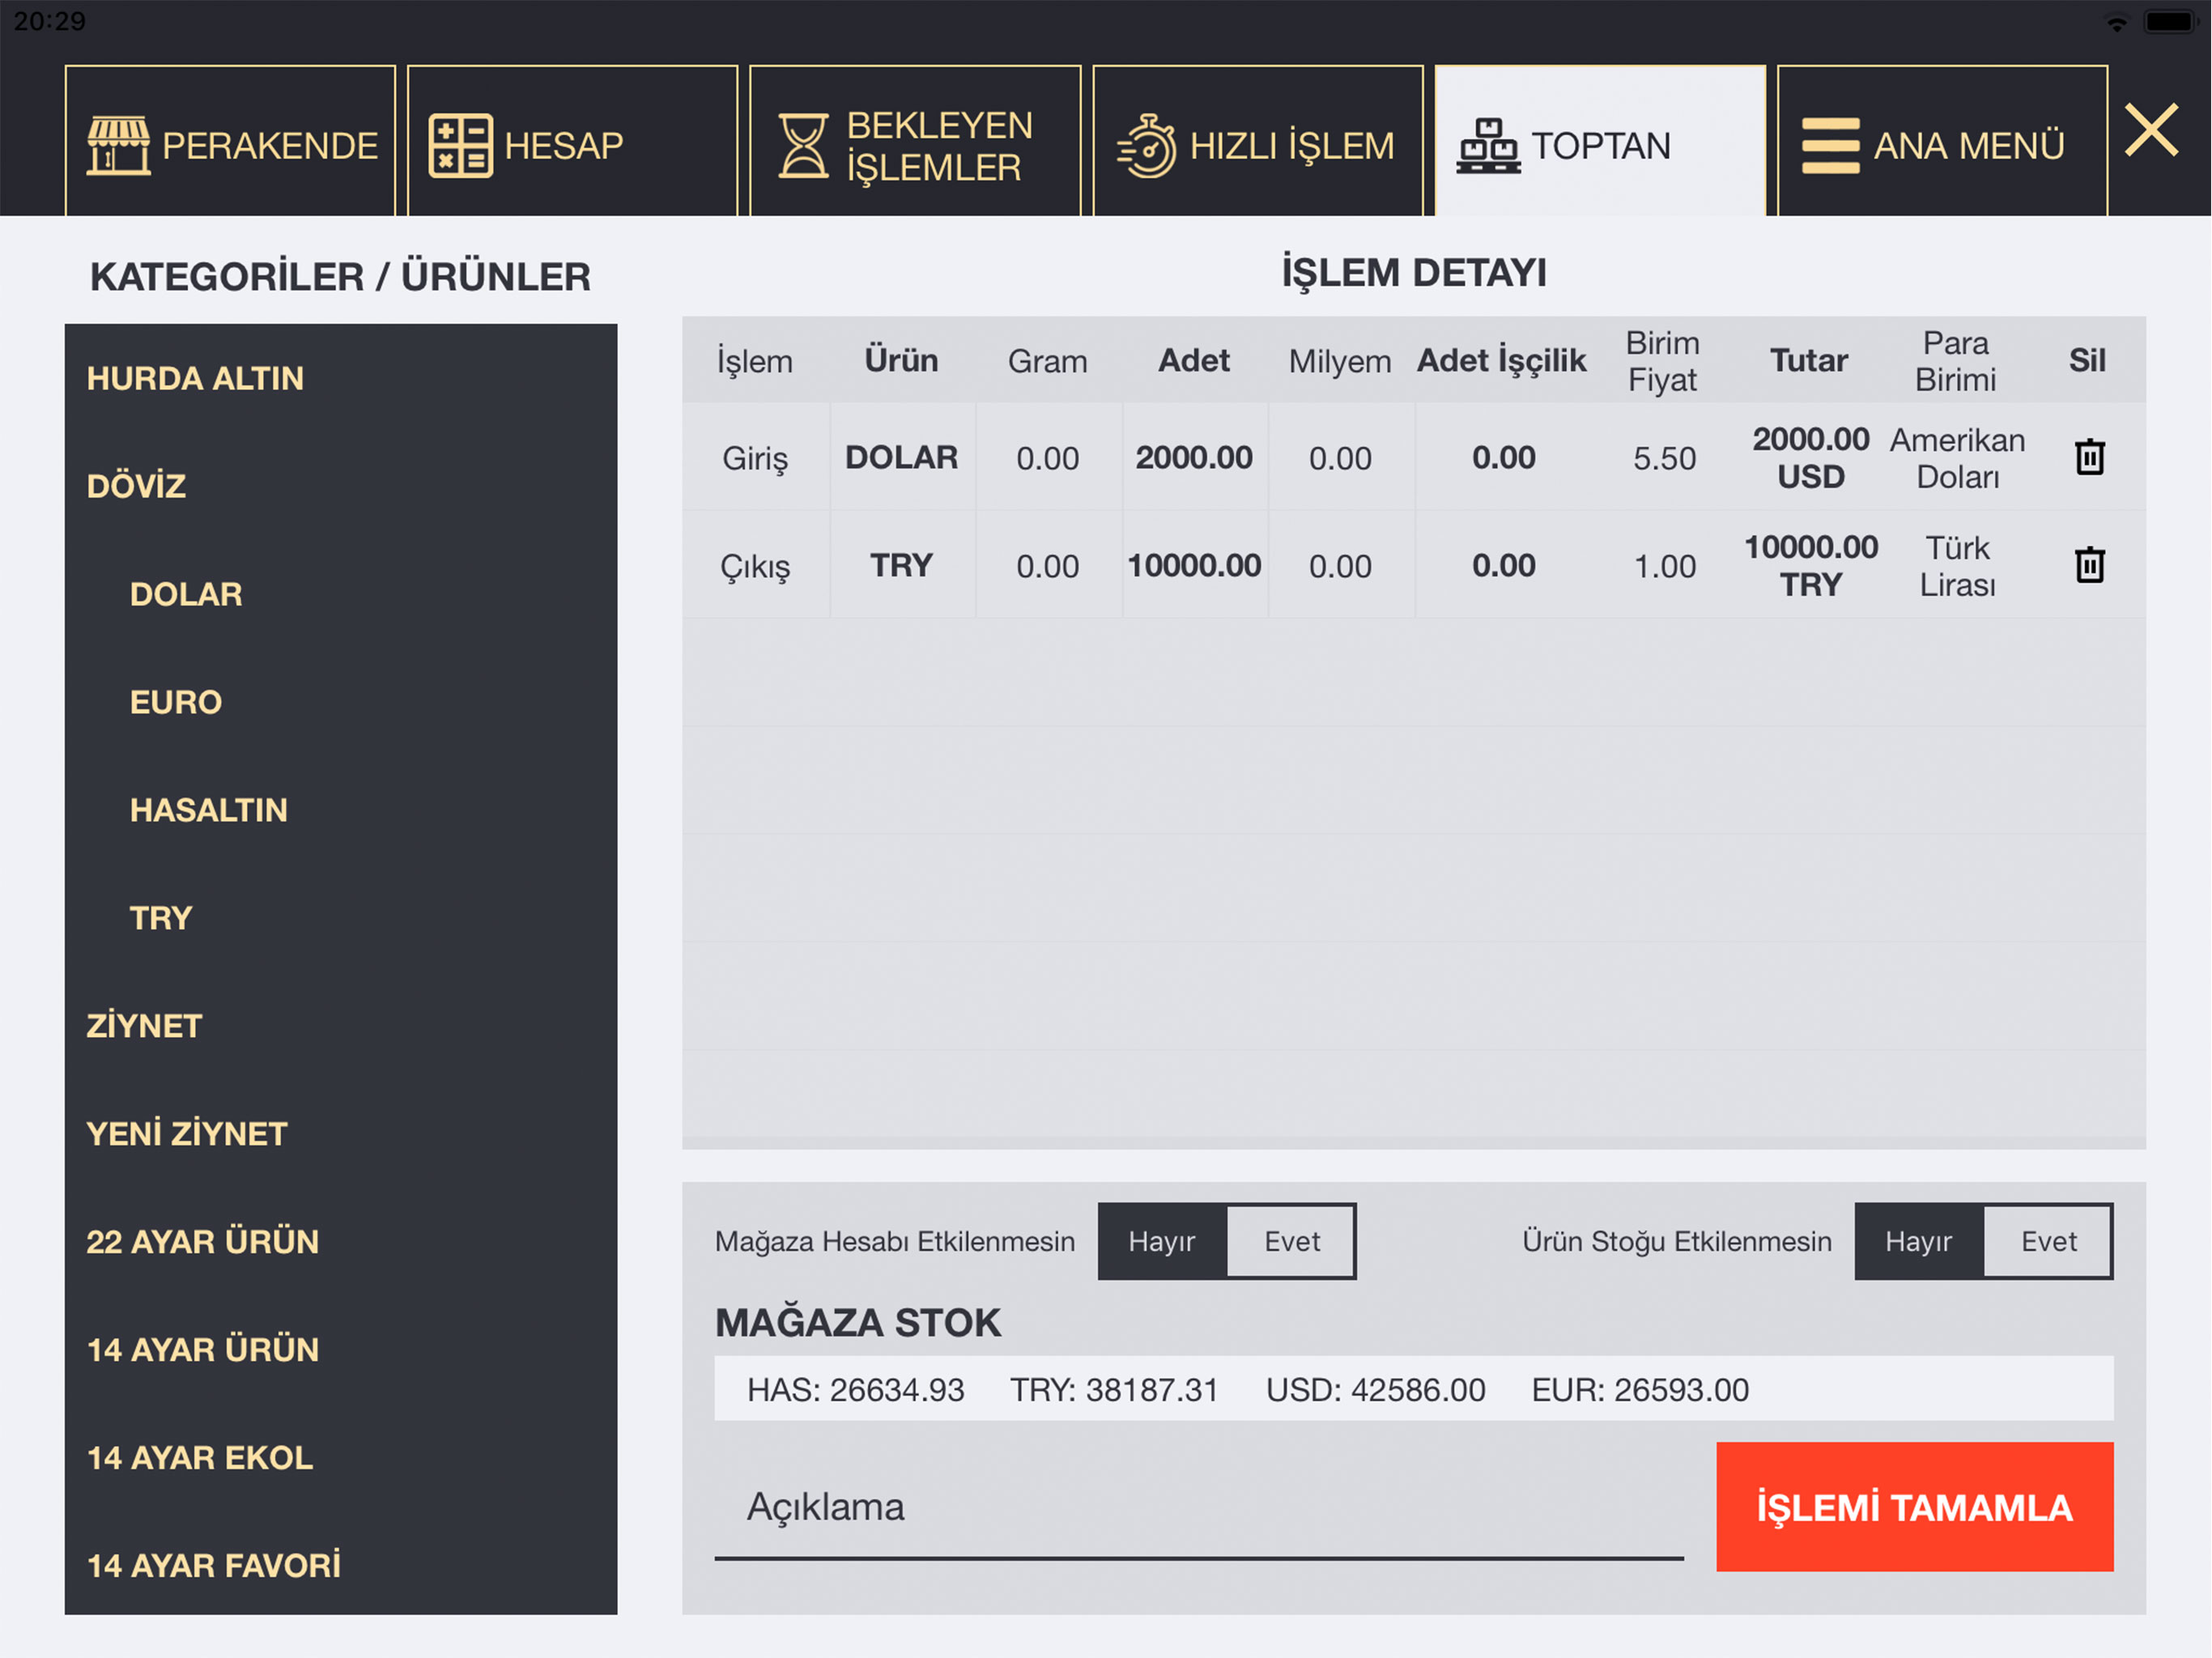The width and height of the screenshot is (2212, 1658).
Task: Click the 2000.00 USD amount cell
Action: point(1810,458)
